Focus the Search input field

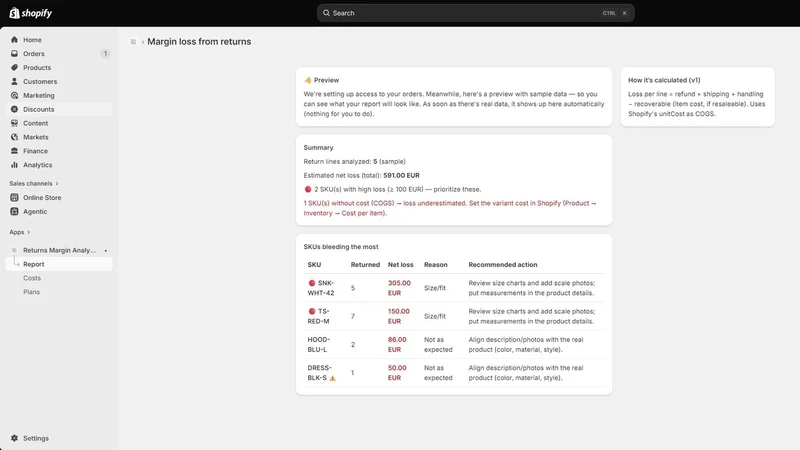click(476, 13)
